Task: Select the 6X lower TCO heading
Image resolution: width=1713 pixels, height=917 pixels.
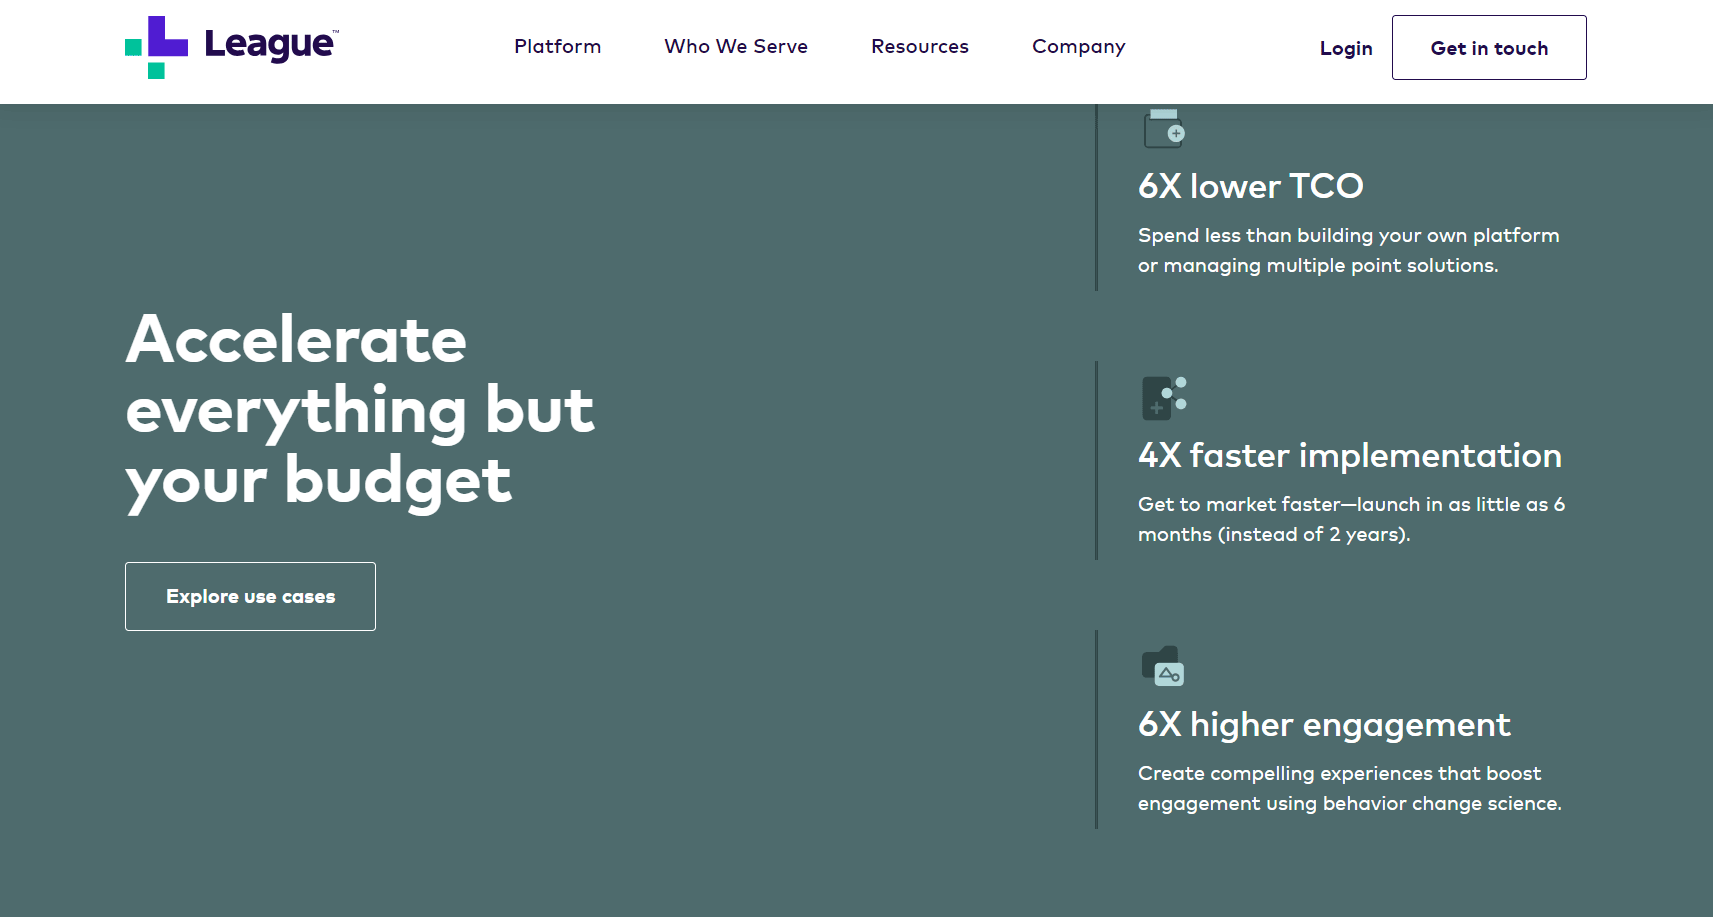Action: tap(1251, 186)
